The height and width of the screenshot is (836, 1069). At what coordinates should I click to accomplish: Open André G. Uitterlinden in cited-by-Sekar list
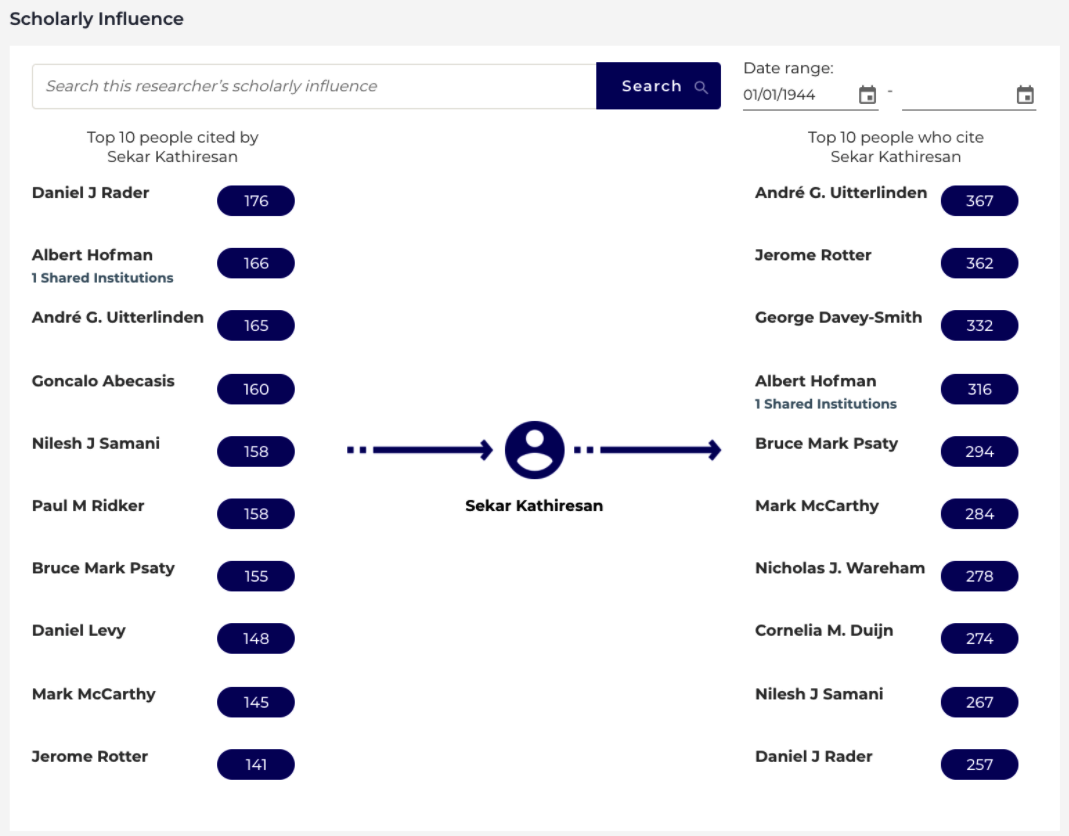pos(118,318)
